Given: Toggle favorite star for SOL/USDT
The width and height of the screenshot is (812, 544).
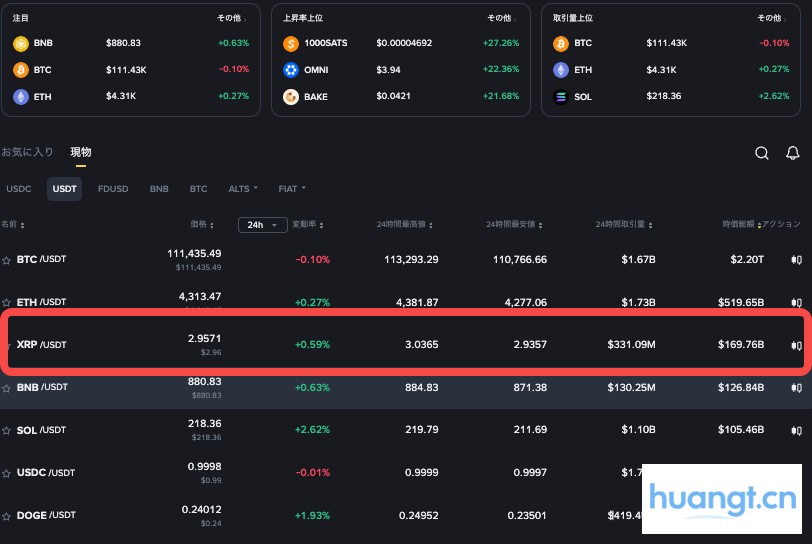Looking at the screenshot, I should click(7, 430).
